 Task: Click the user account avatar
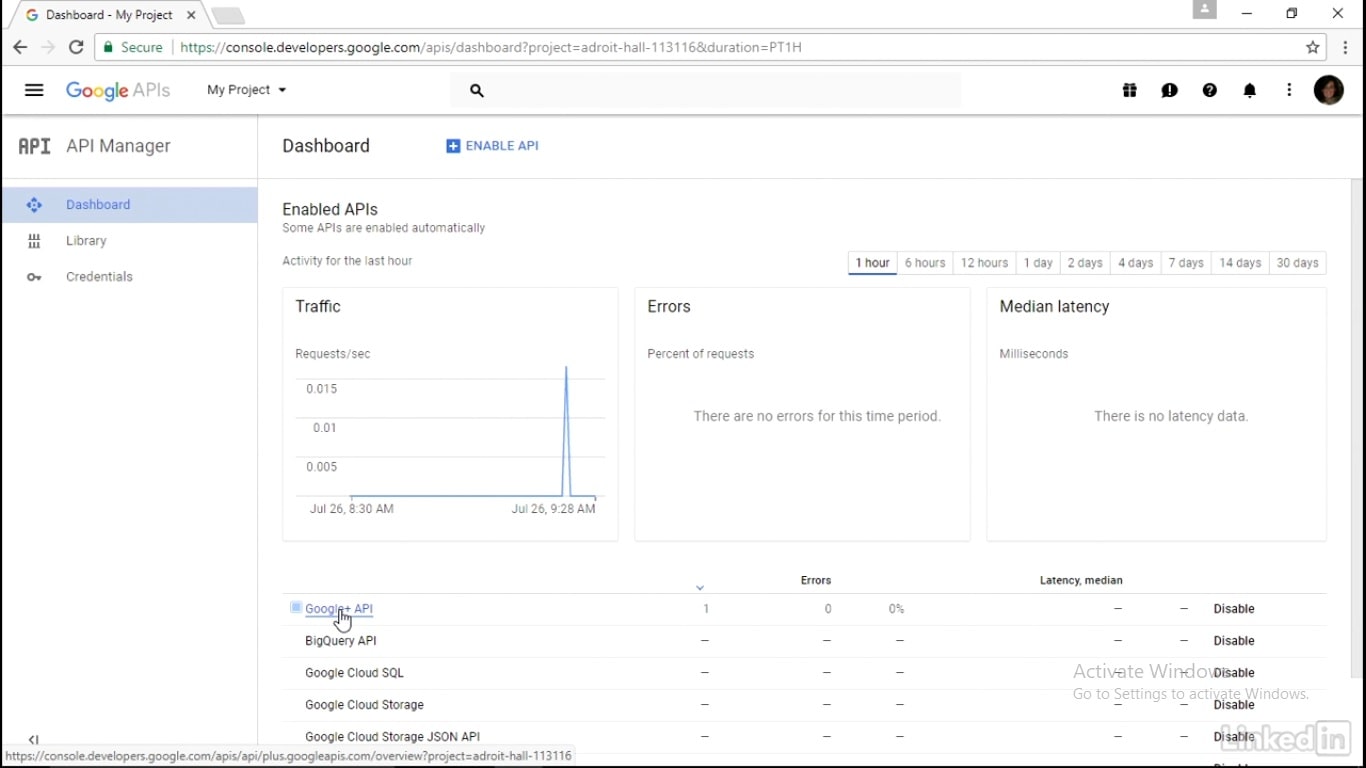1329,90
